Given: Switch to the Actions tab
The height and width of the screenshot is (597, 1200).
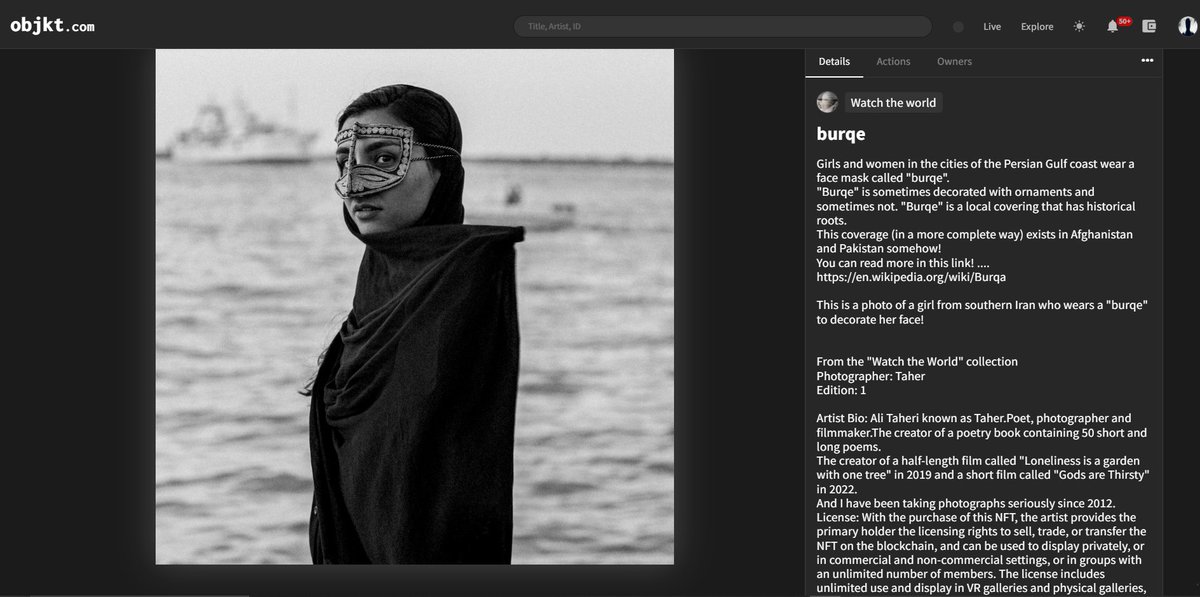Looking at the screenshot, I should point(893,61).
